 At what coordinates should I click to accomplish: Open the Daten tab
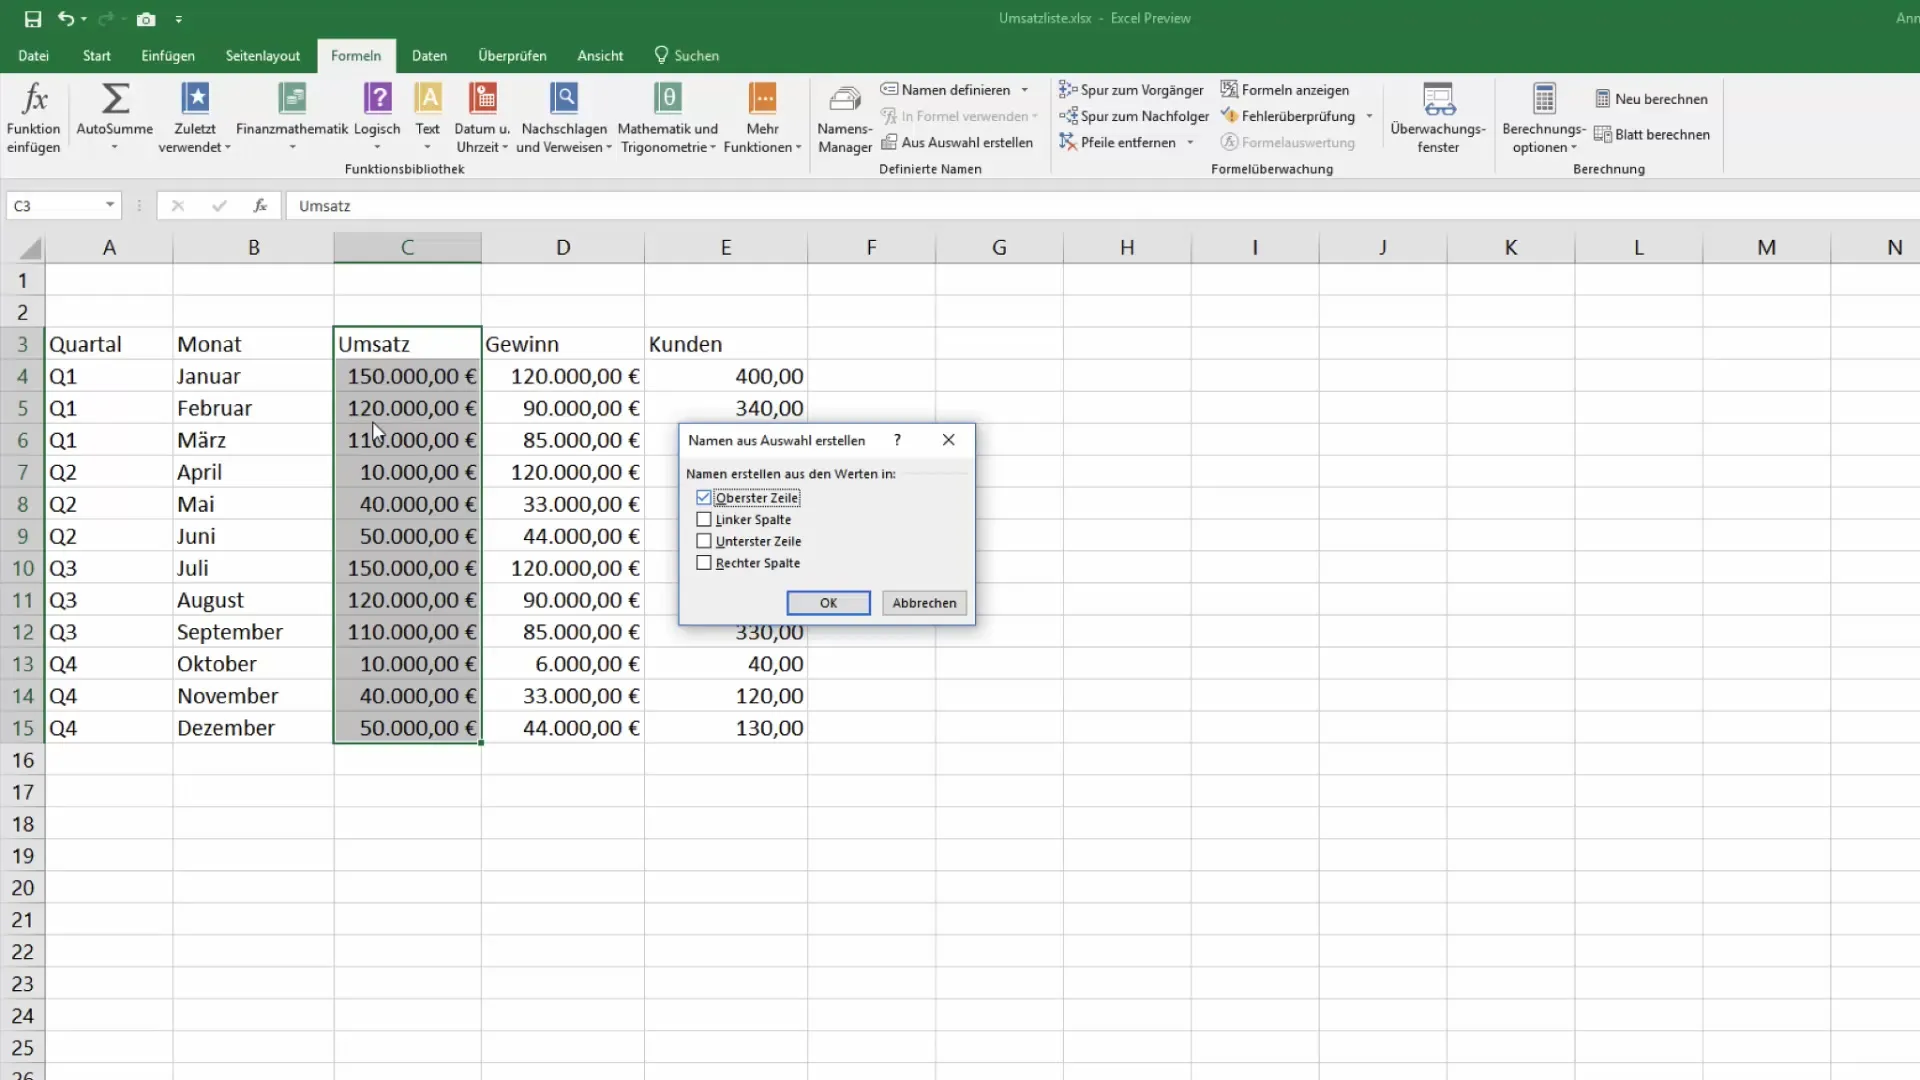pyautogui.click(x=429, y=56)
